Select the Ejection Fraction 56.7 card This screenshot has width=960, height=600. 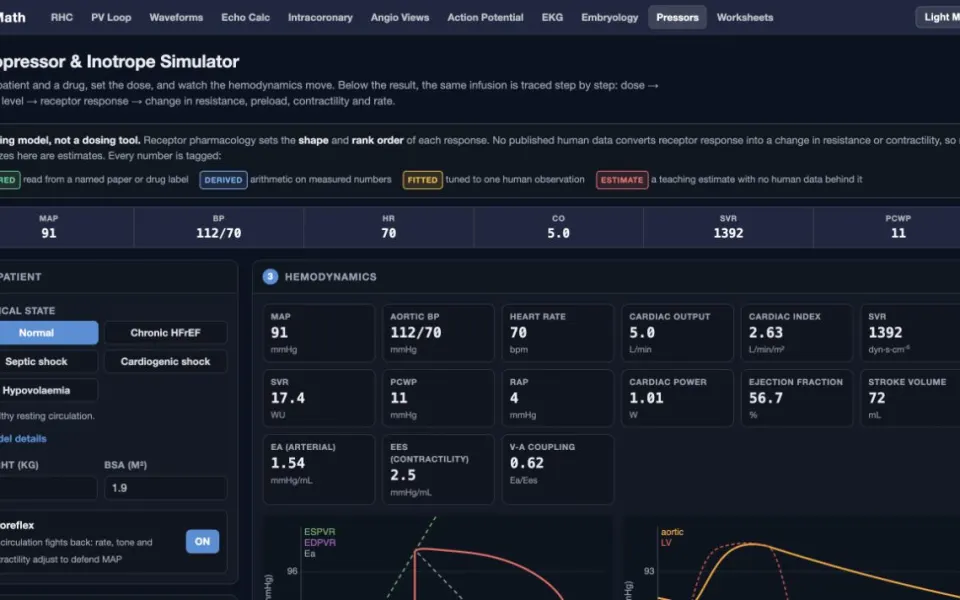[797, 398]
